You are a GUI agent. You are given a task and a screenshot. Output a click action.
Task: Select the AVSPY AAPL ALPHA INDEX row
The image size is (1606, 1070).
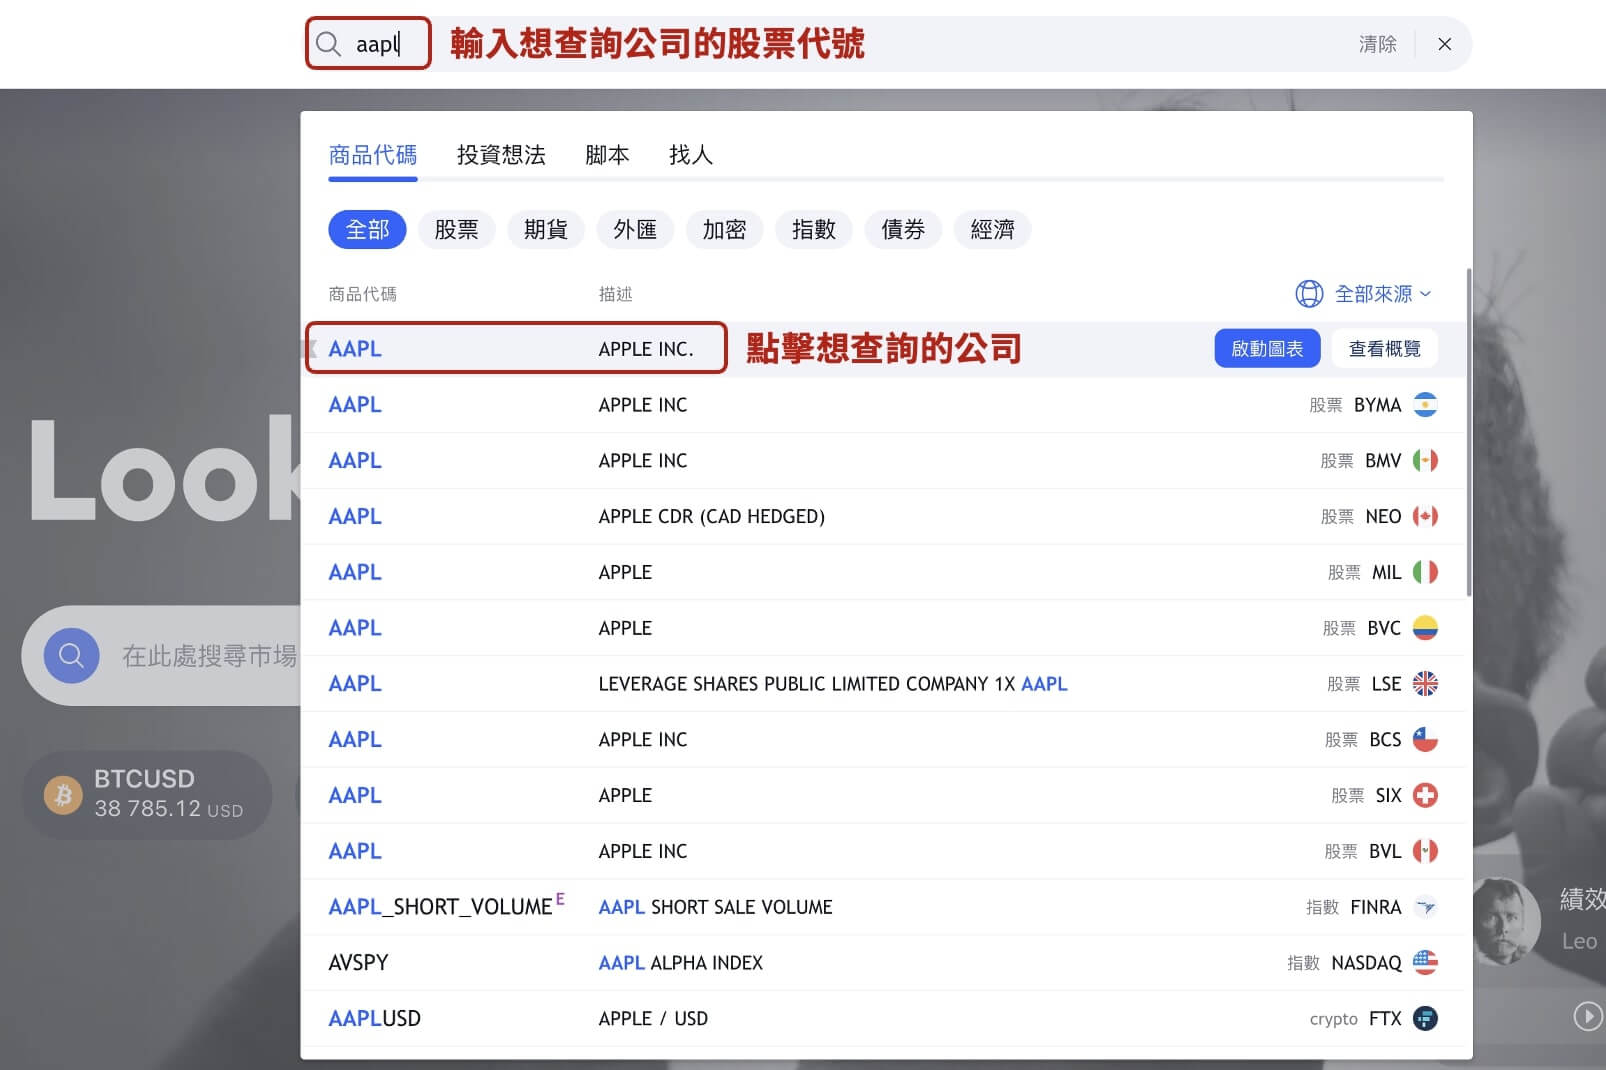[x=883, y=963]
